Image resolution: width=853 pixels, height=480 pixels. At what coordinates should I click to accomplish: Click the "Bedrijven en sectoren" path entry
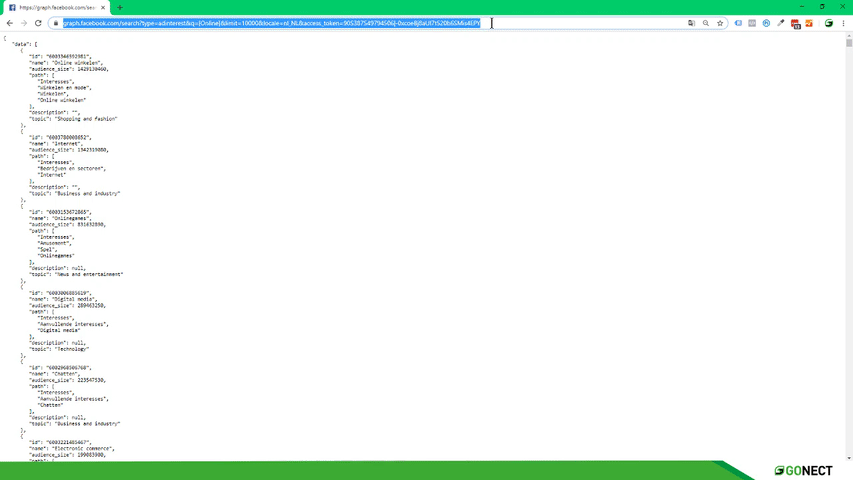[72, 169]
